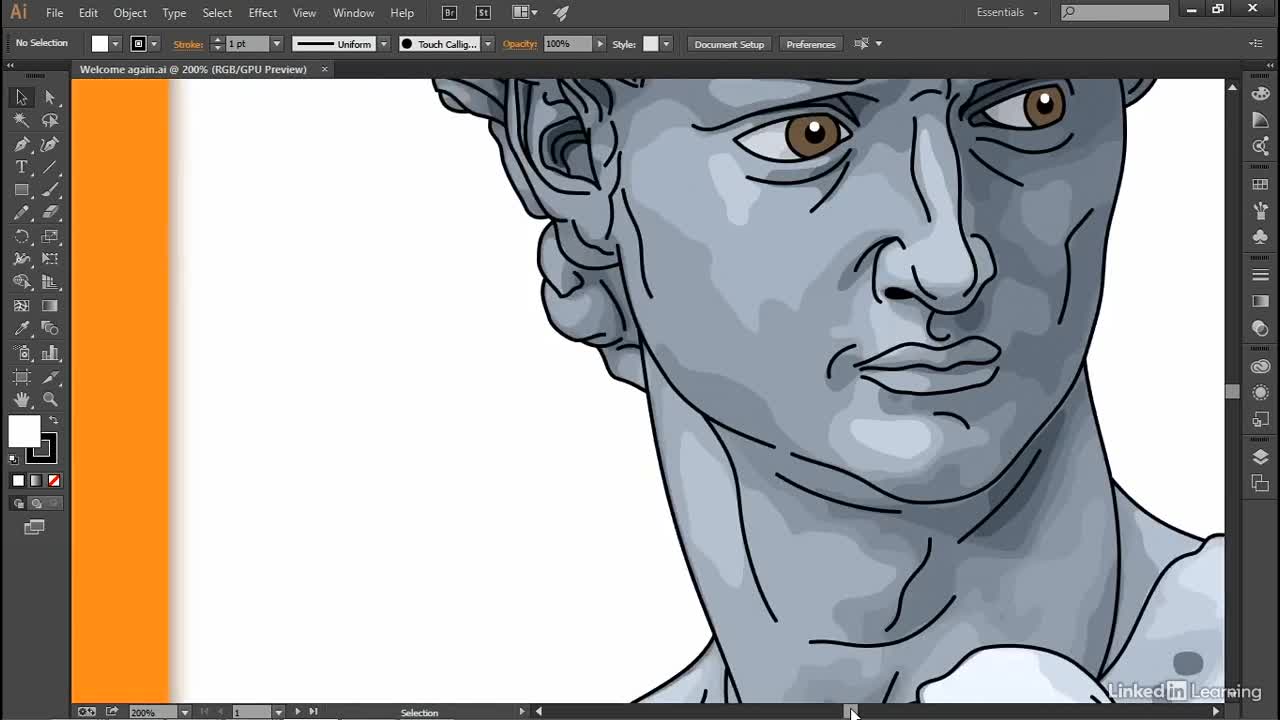Click the horizontal scrollbar thumb
Screen dimensions: 1280x720
[852, 712]
